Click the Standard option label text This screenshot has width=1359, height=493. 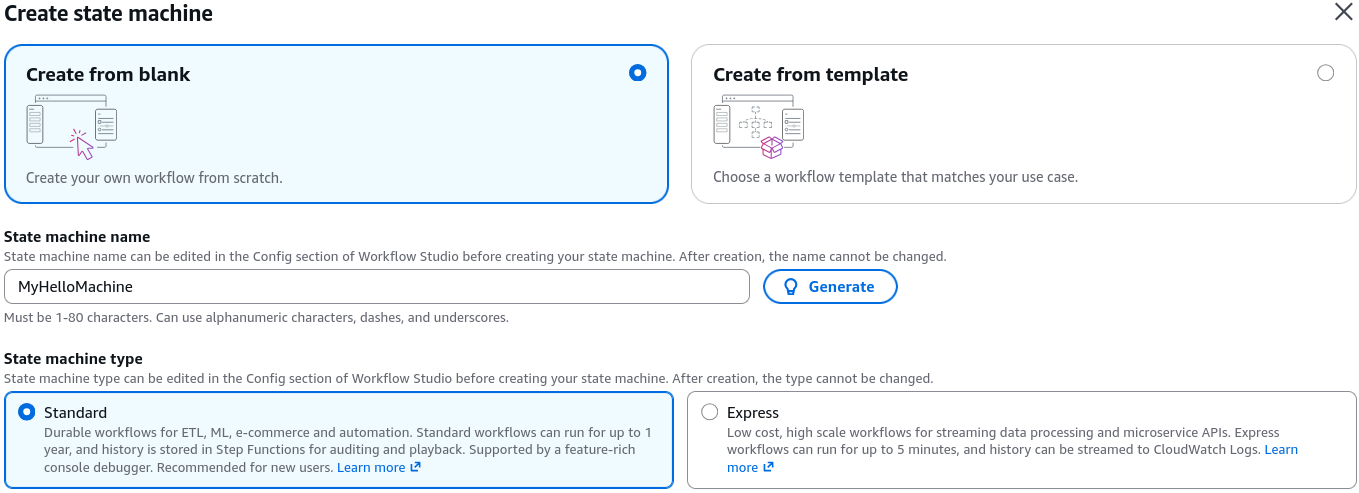coord(75,413)
